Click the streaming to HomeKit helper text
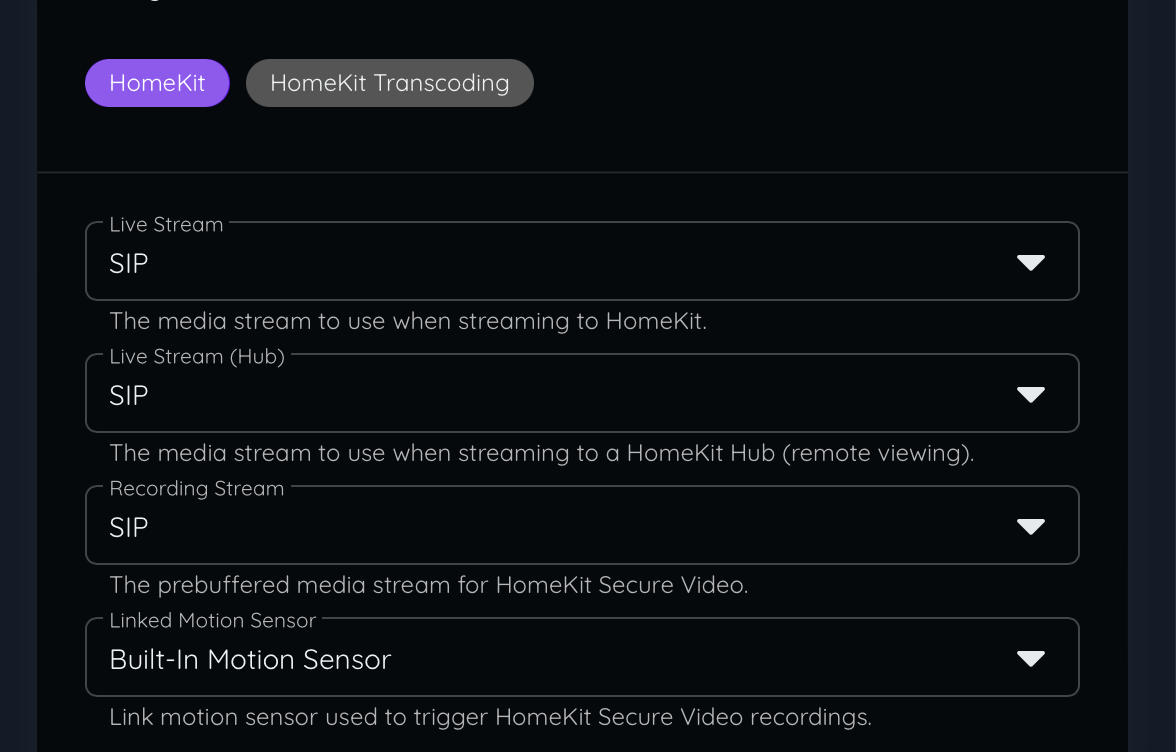 (x=407, y=321)
